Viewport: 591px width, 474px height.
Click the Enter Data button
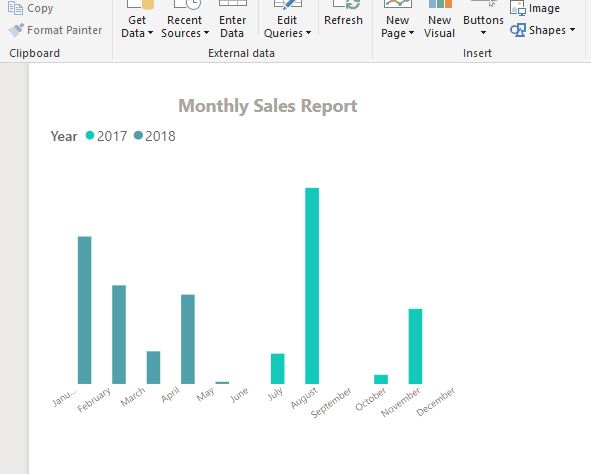pyautogui.click(x=232, y=20)
